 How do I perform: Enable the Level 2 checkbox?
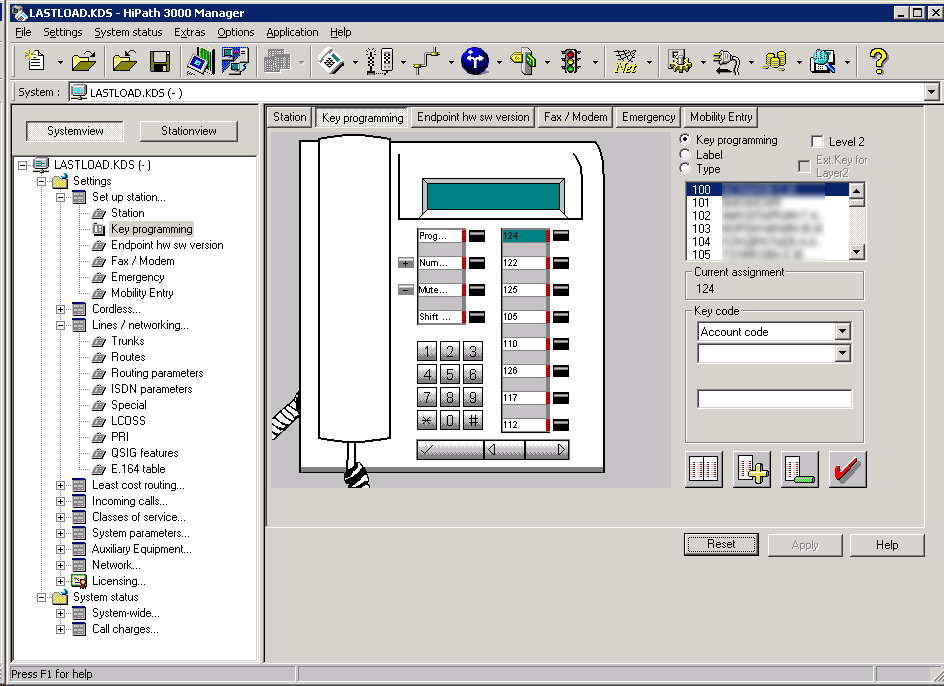(x=817, y=142)
